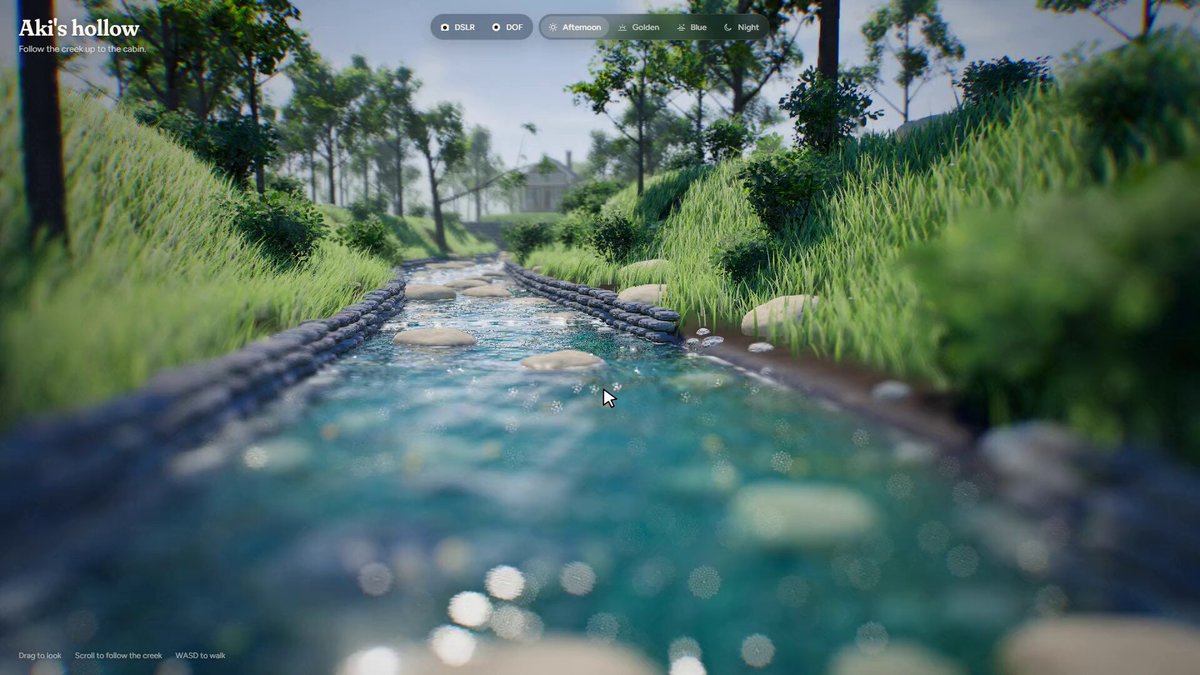Image resolution: width=1200 pixels, height=675 pixels.
Task: Click "Follow the creek up to the cabin." subtitle
Action: point(82,49)
